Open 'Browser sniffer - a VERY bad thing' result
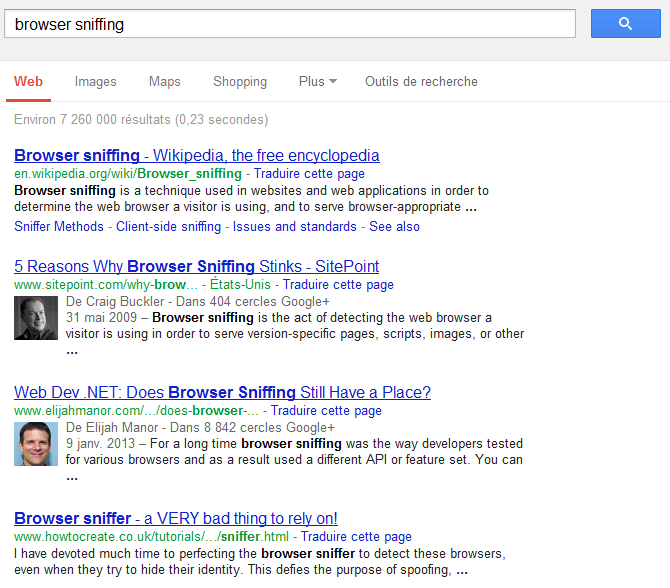Viewport: 670px width, 588px height. pos(176,518)
